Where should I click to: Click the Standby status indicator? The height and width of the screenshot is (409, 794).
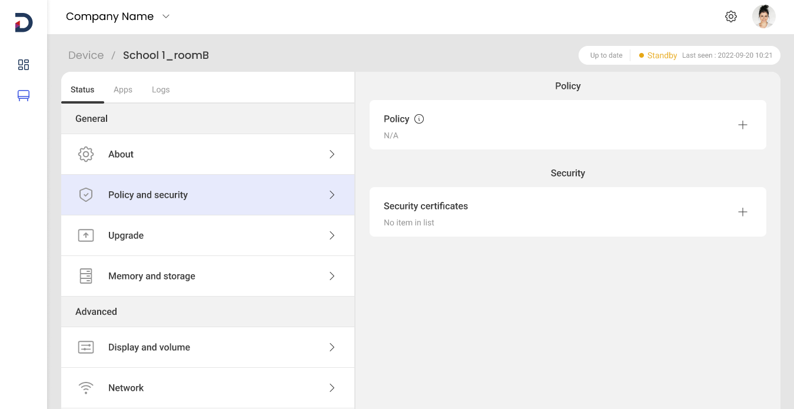pos(658,56)
